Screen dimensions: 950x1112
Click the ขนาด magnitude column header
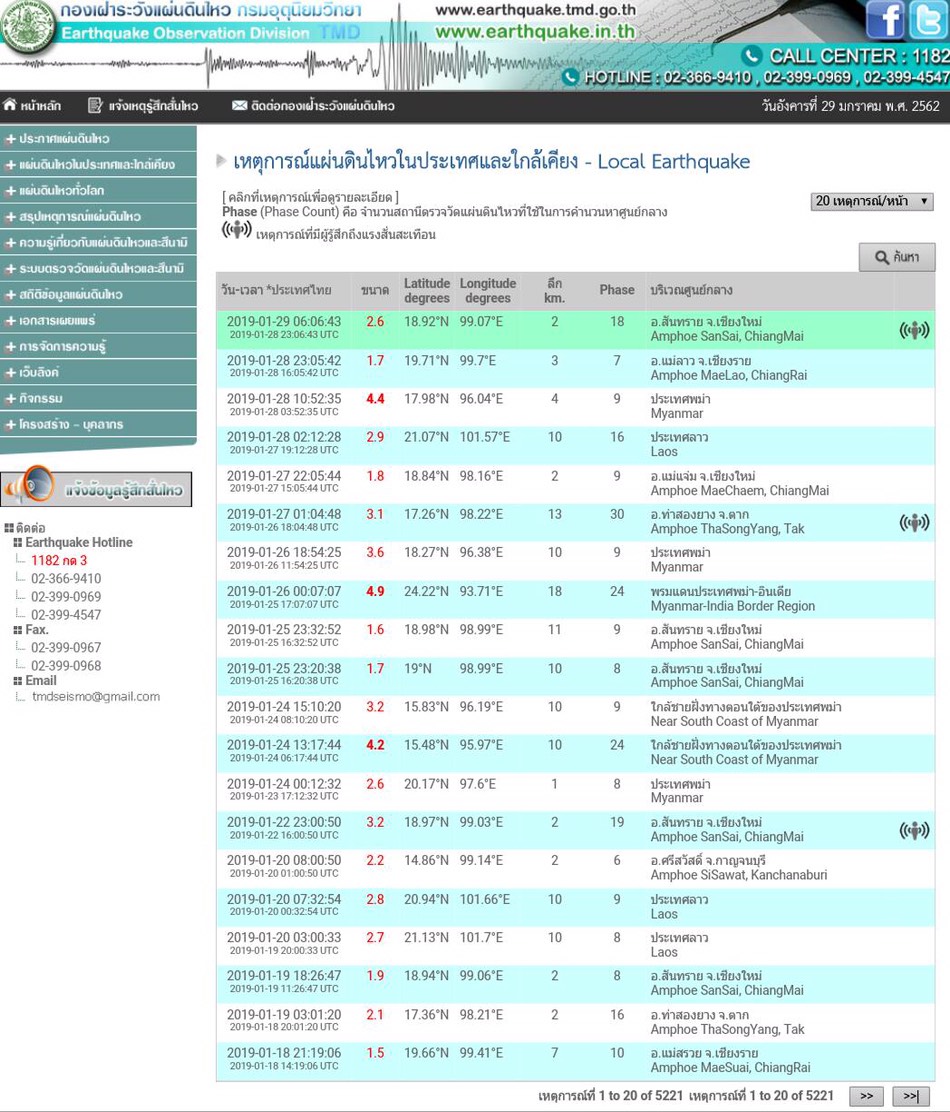point(375,290)
